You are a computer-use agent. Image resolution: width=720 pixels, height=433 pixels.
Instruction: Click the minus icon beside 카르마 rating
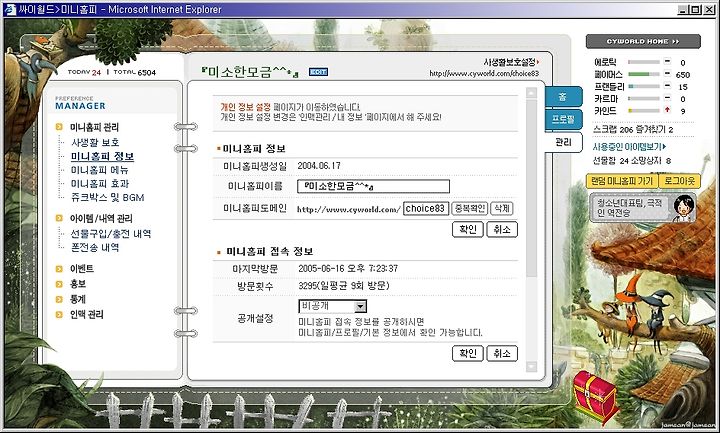(x=667, y=98)
